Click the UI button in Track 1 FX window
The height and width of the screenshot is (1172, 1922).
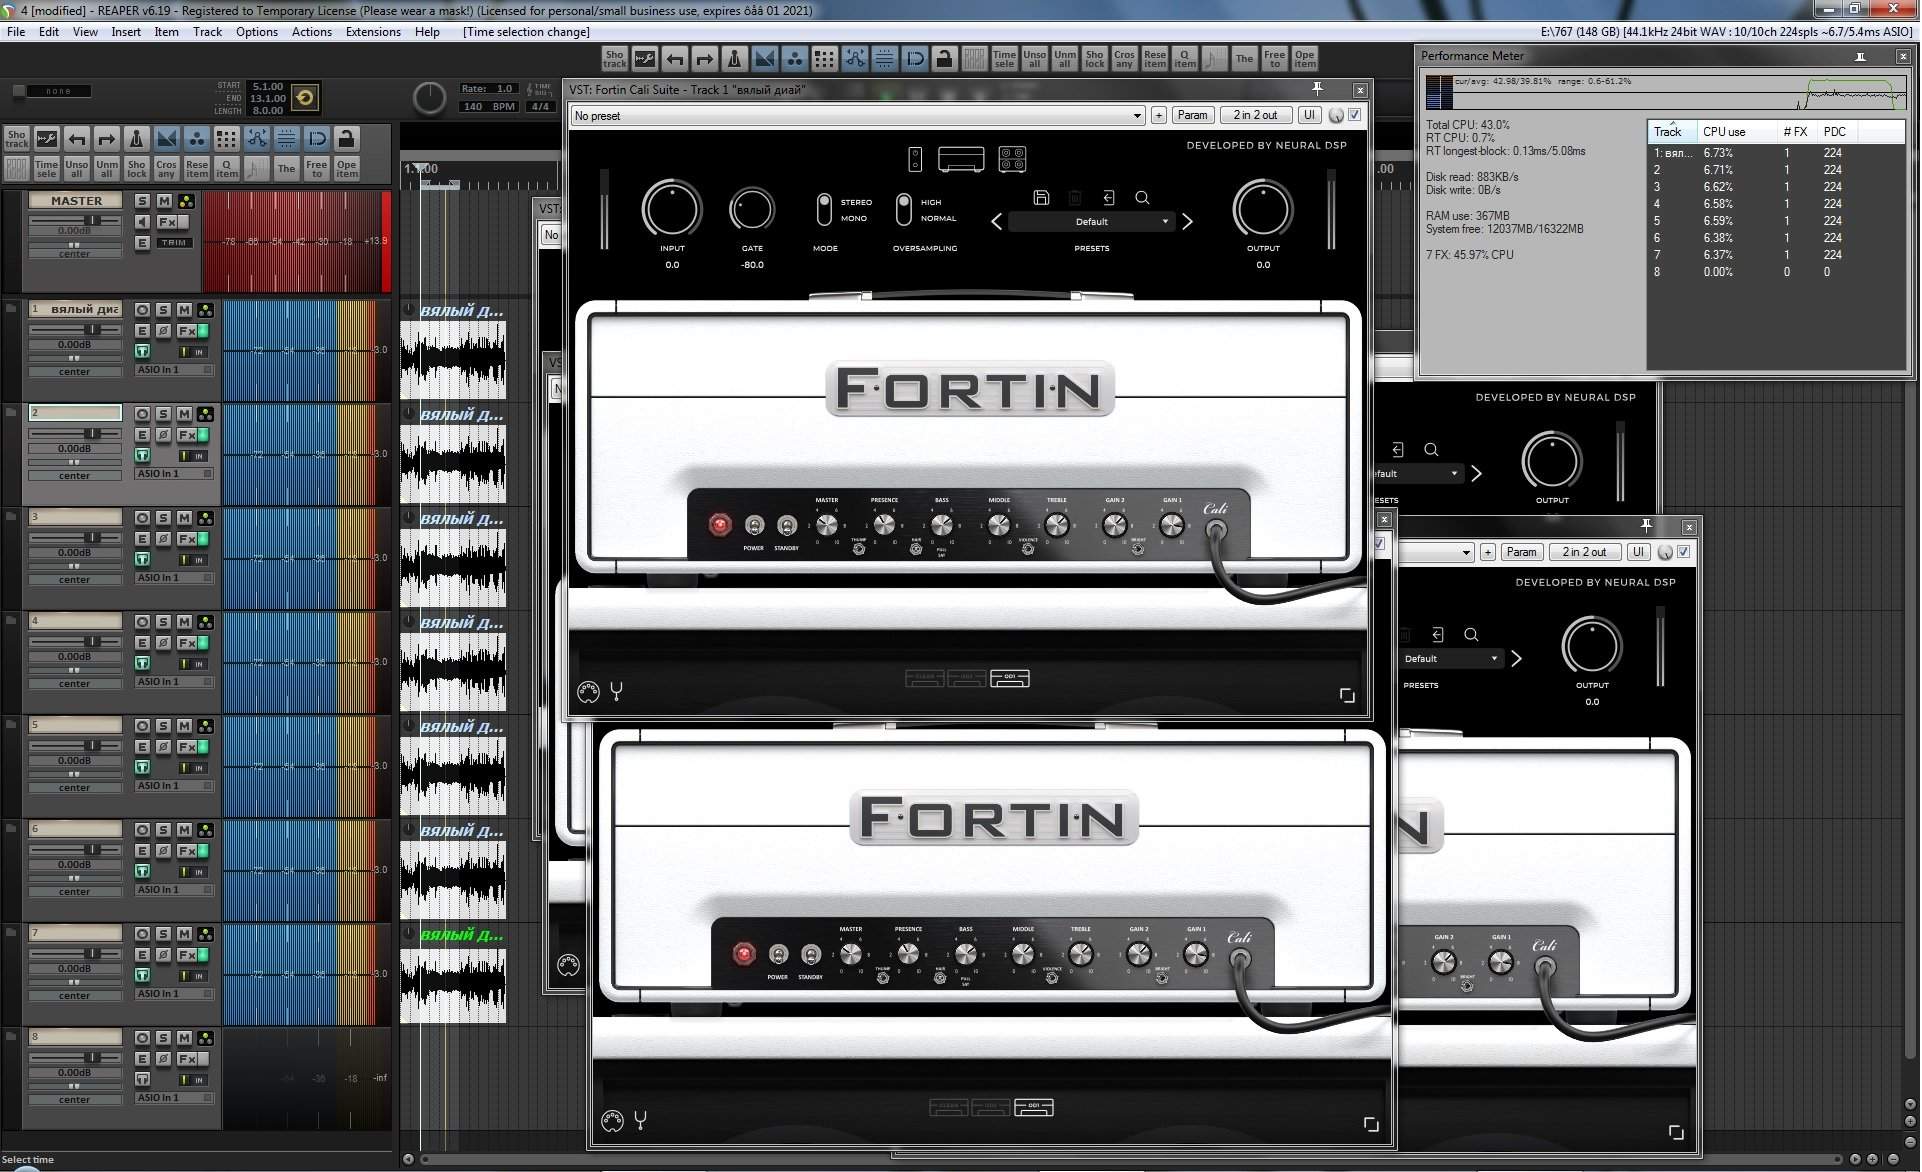(1309, 116)
